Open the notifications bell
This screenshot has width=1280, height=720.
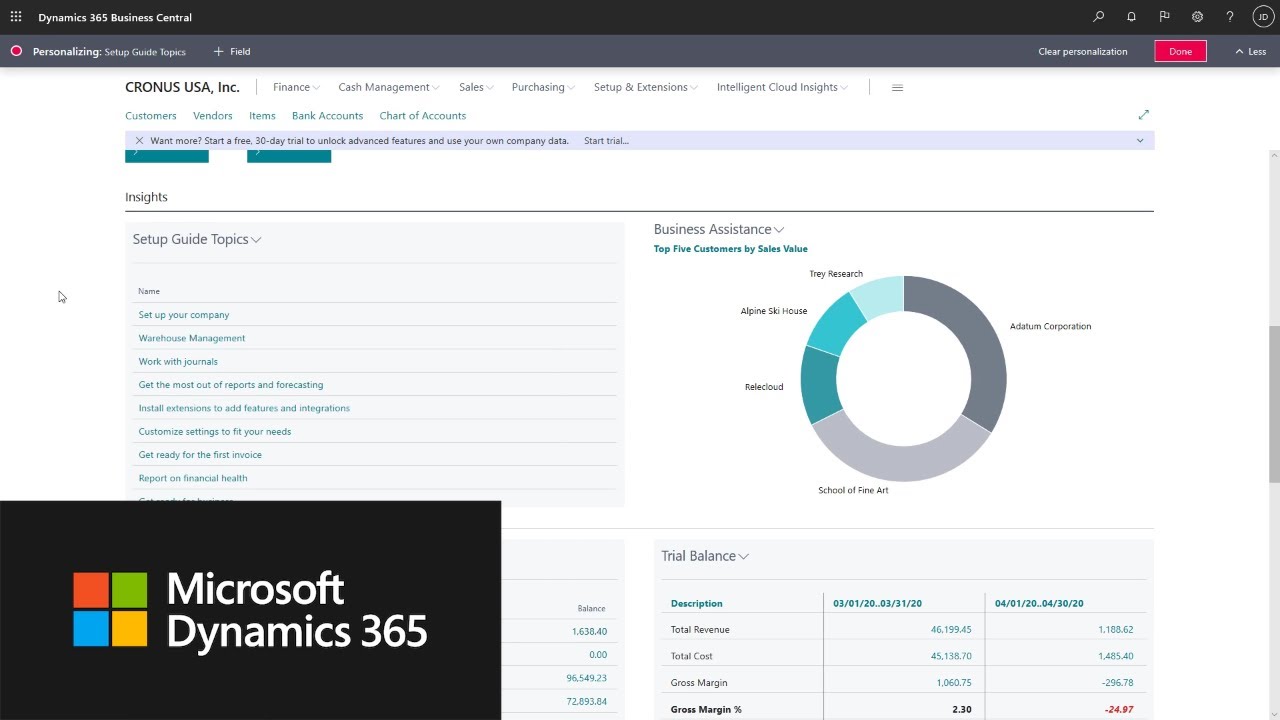[x=1131, y=17]
